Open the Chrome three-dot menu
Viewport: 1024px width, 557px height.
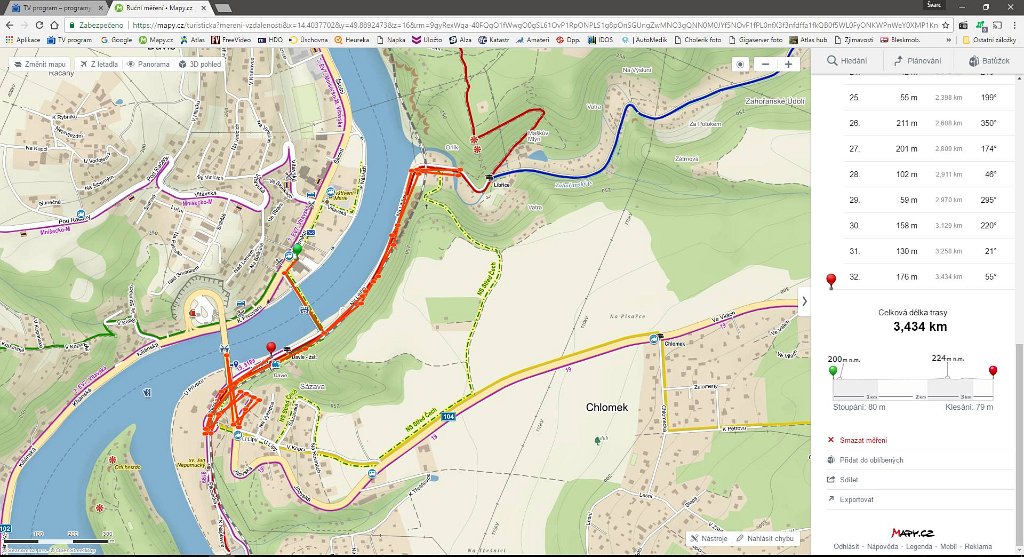tap(1014, 25)
